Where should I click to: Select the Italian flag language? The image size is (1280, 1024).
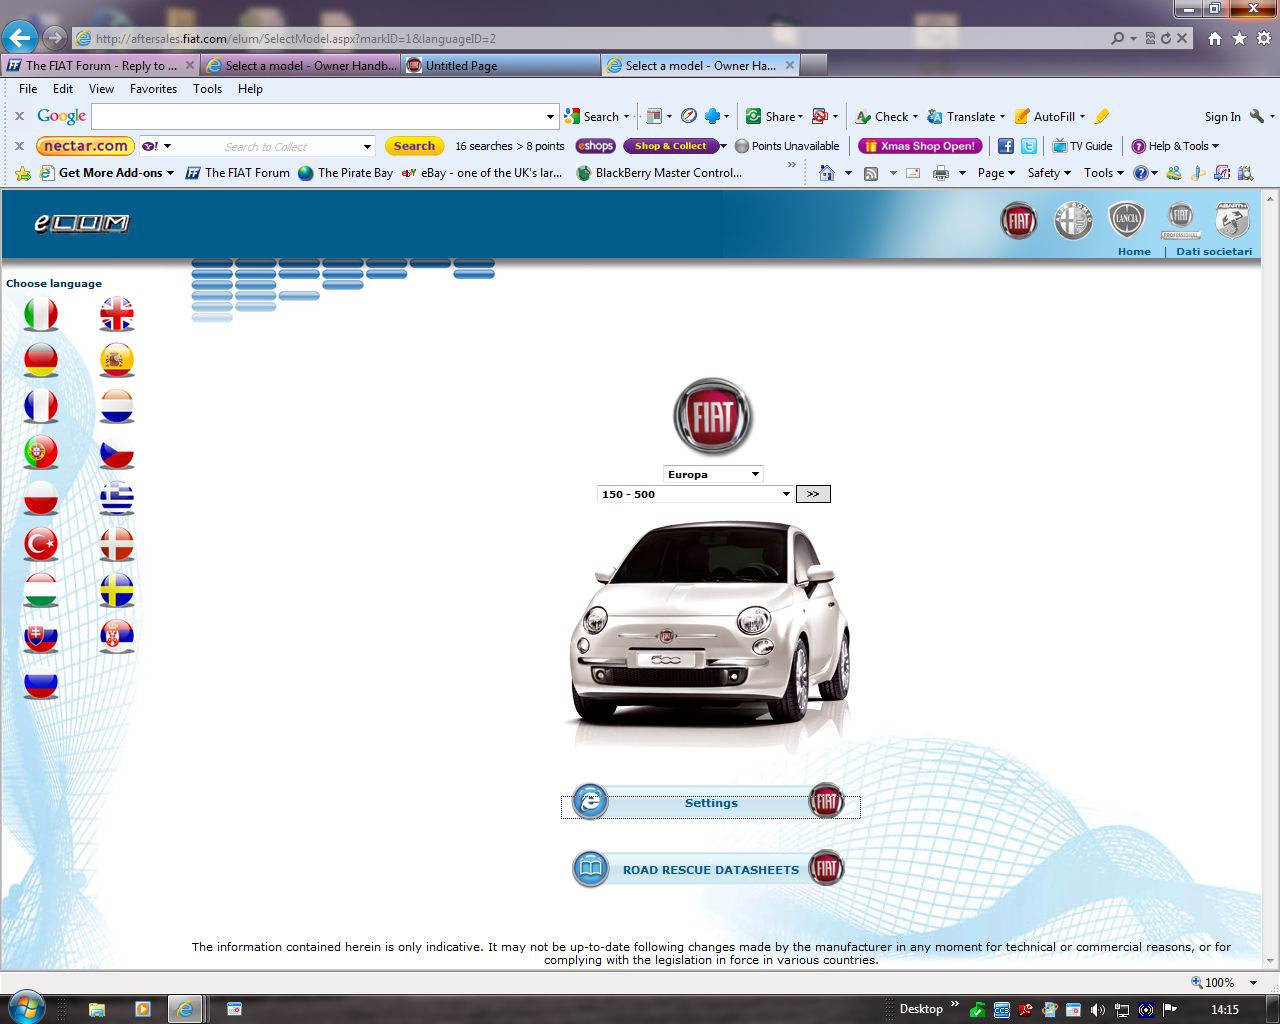tap(41, 314)
